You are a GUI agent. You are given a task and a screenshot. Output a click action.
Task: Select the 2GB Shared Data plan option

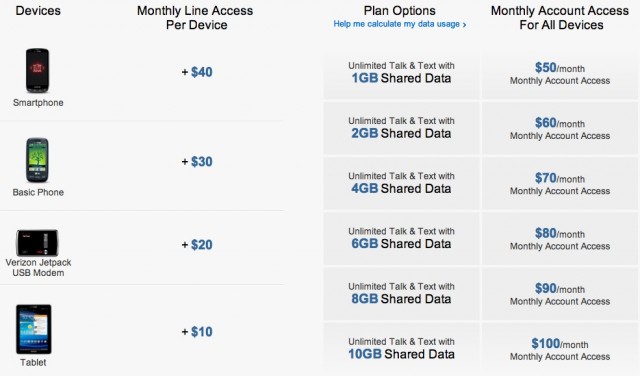(401, 128)
